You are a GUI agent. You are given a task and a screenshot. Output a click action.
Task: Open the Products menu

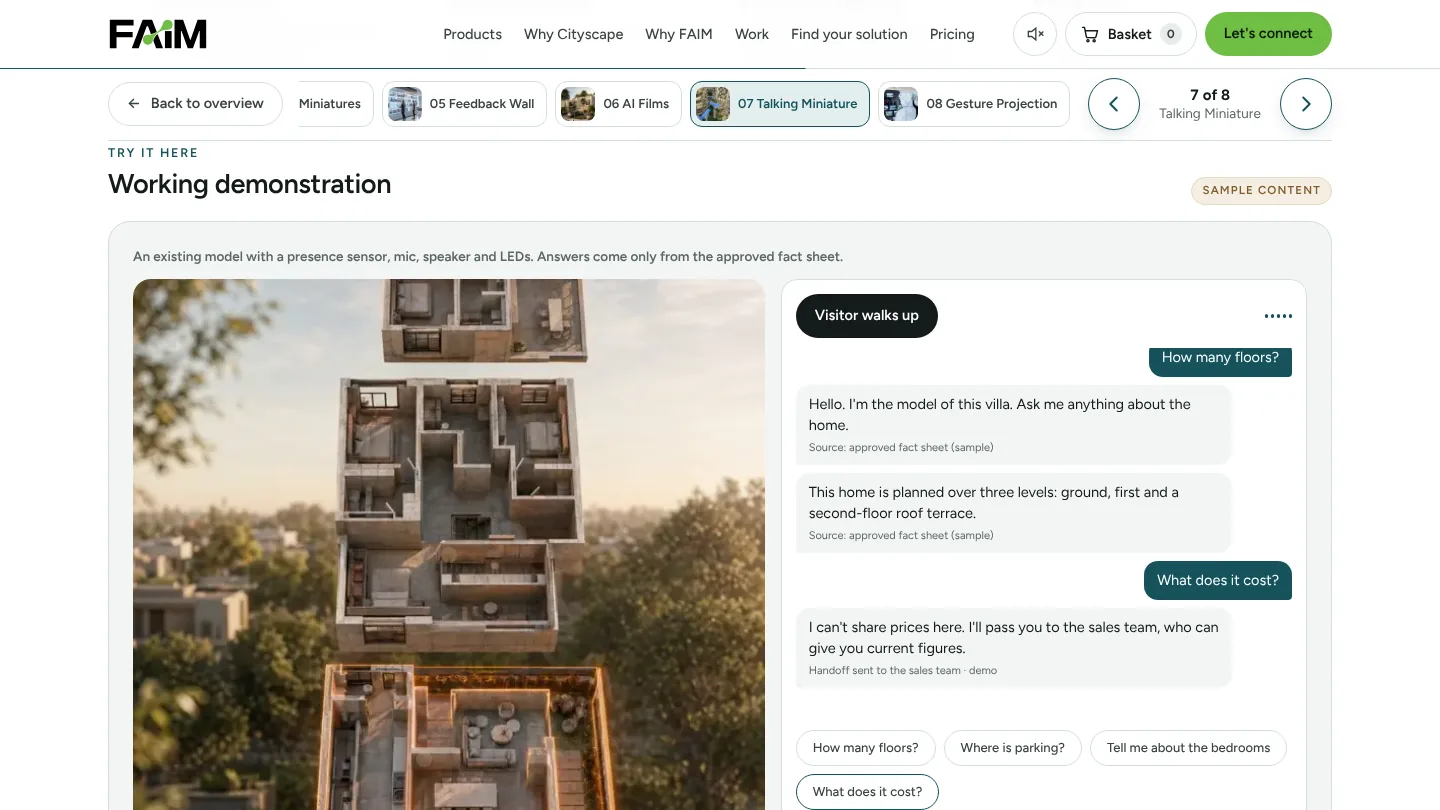(x=472, y=34)
